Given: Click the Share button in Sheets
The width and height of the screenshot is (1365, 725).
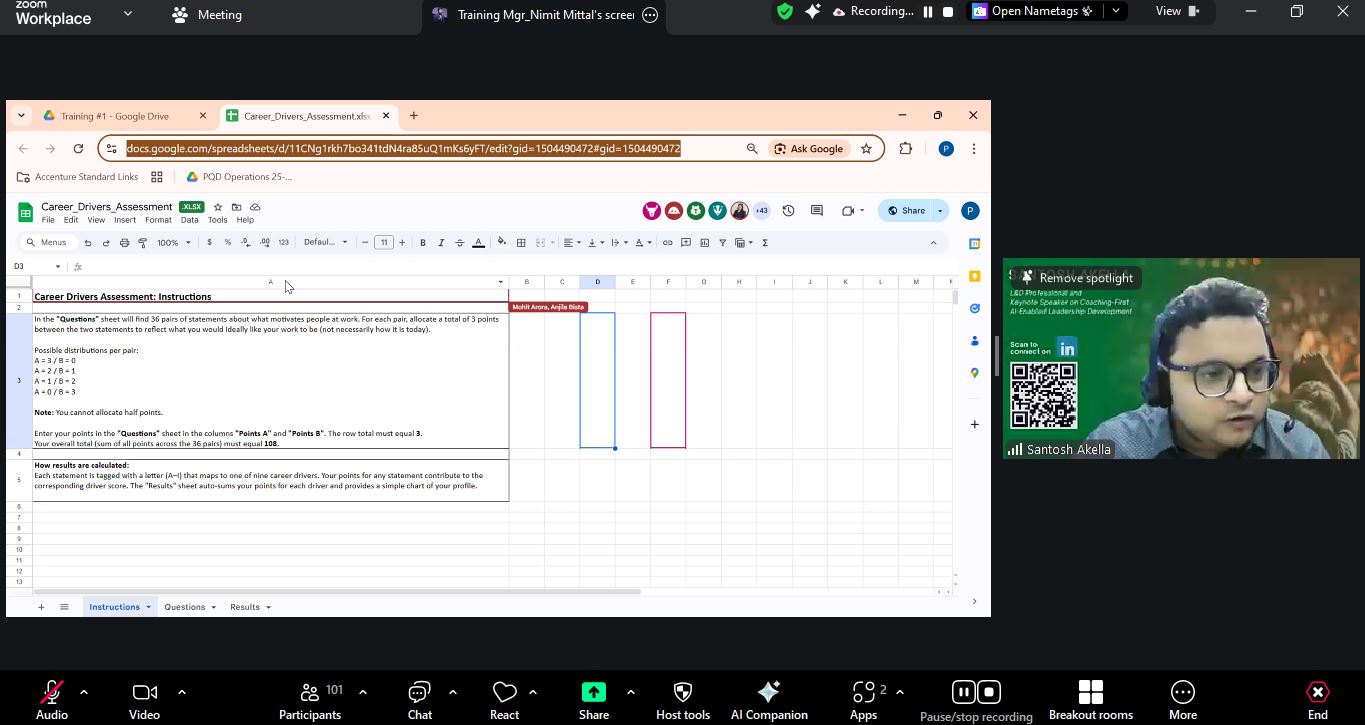Looking at the screenshot, I should click(x=907, y=211).
